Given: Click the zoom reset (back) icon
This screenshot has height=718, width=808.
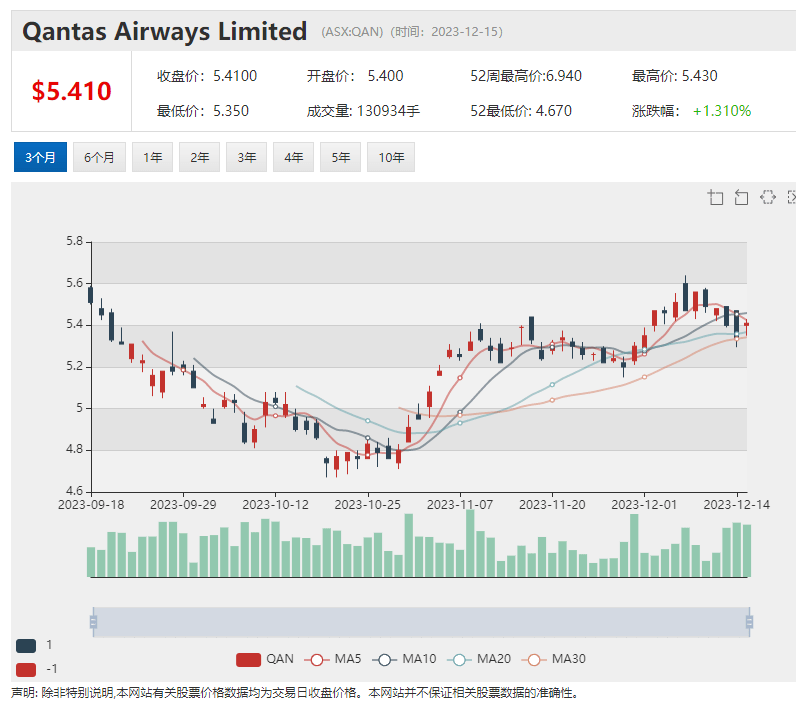Looking at the screenshot, I should point(741,197).
